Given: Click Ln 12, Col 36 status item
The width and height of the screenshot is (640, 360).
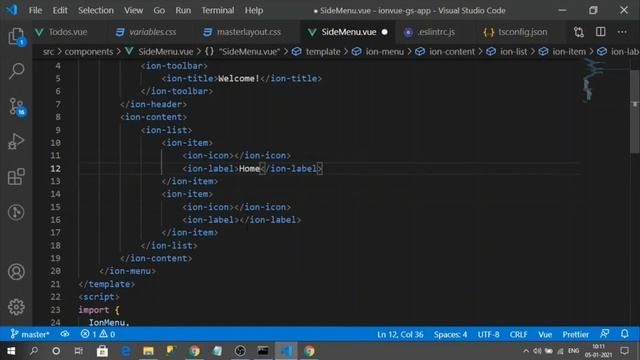Looking at the screenshot, I should [400, 334].
